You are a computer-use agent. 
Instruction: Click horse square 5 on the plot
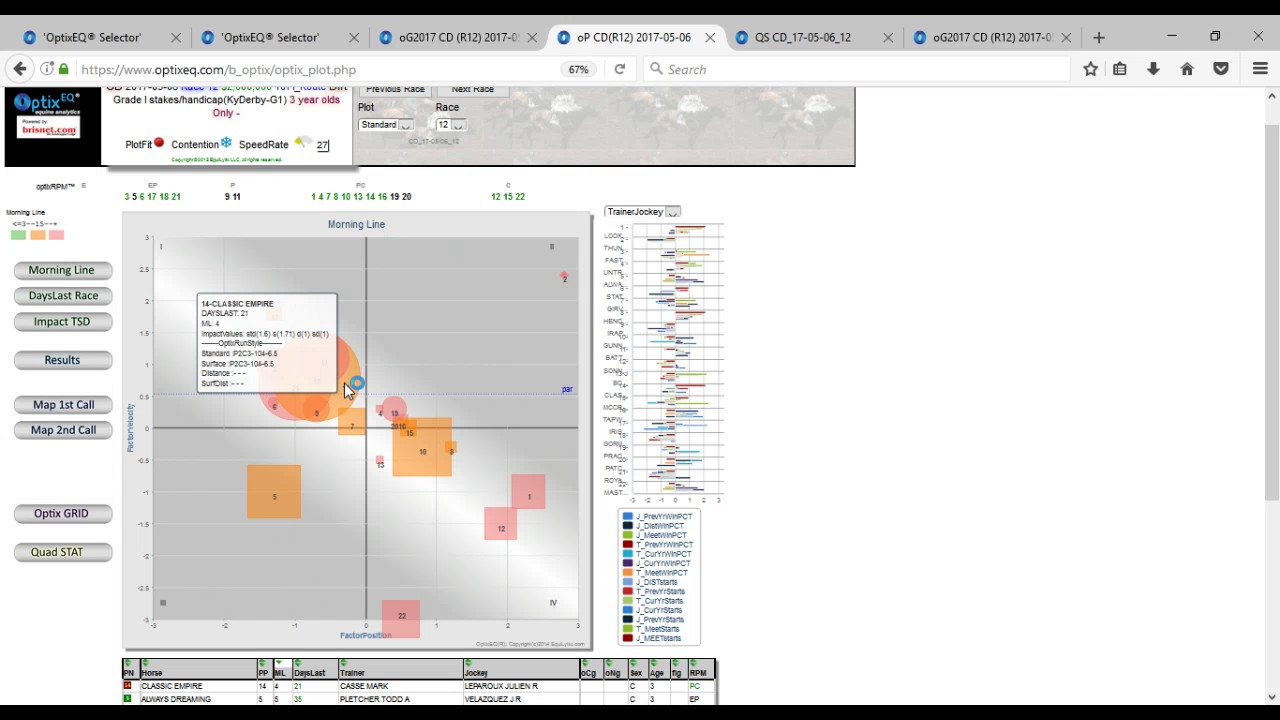[274, 492]
